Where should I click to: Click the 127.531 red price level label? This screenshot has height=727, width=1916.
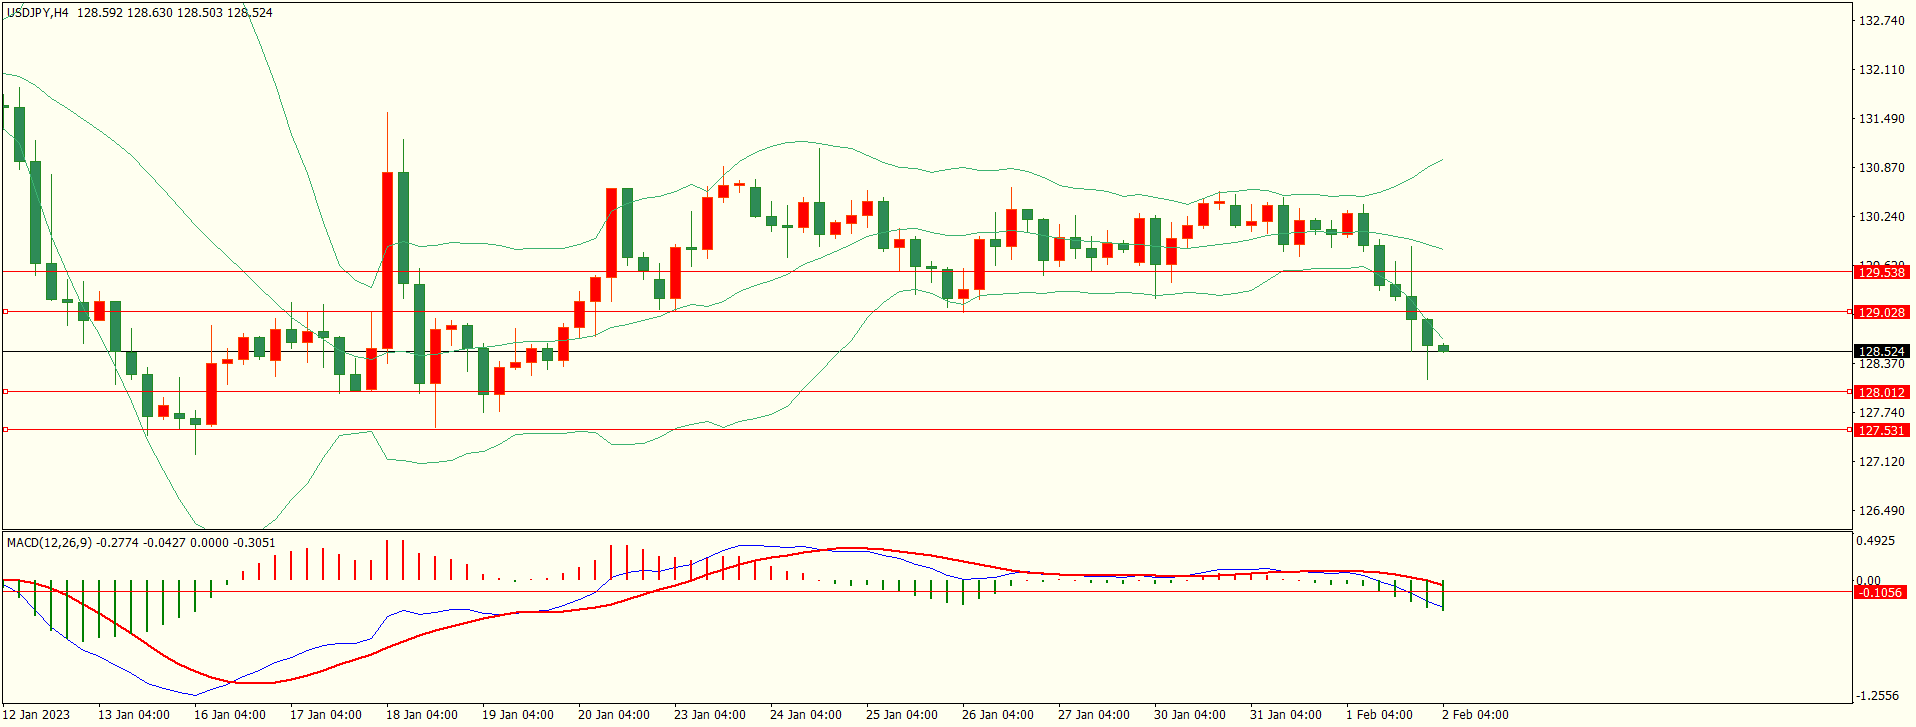tap(1880, 430)
